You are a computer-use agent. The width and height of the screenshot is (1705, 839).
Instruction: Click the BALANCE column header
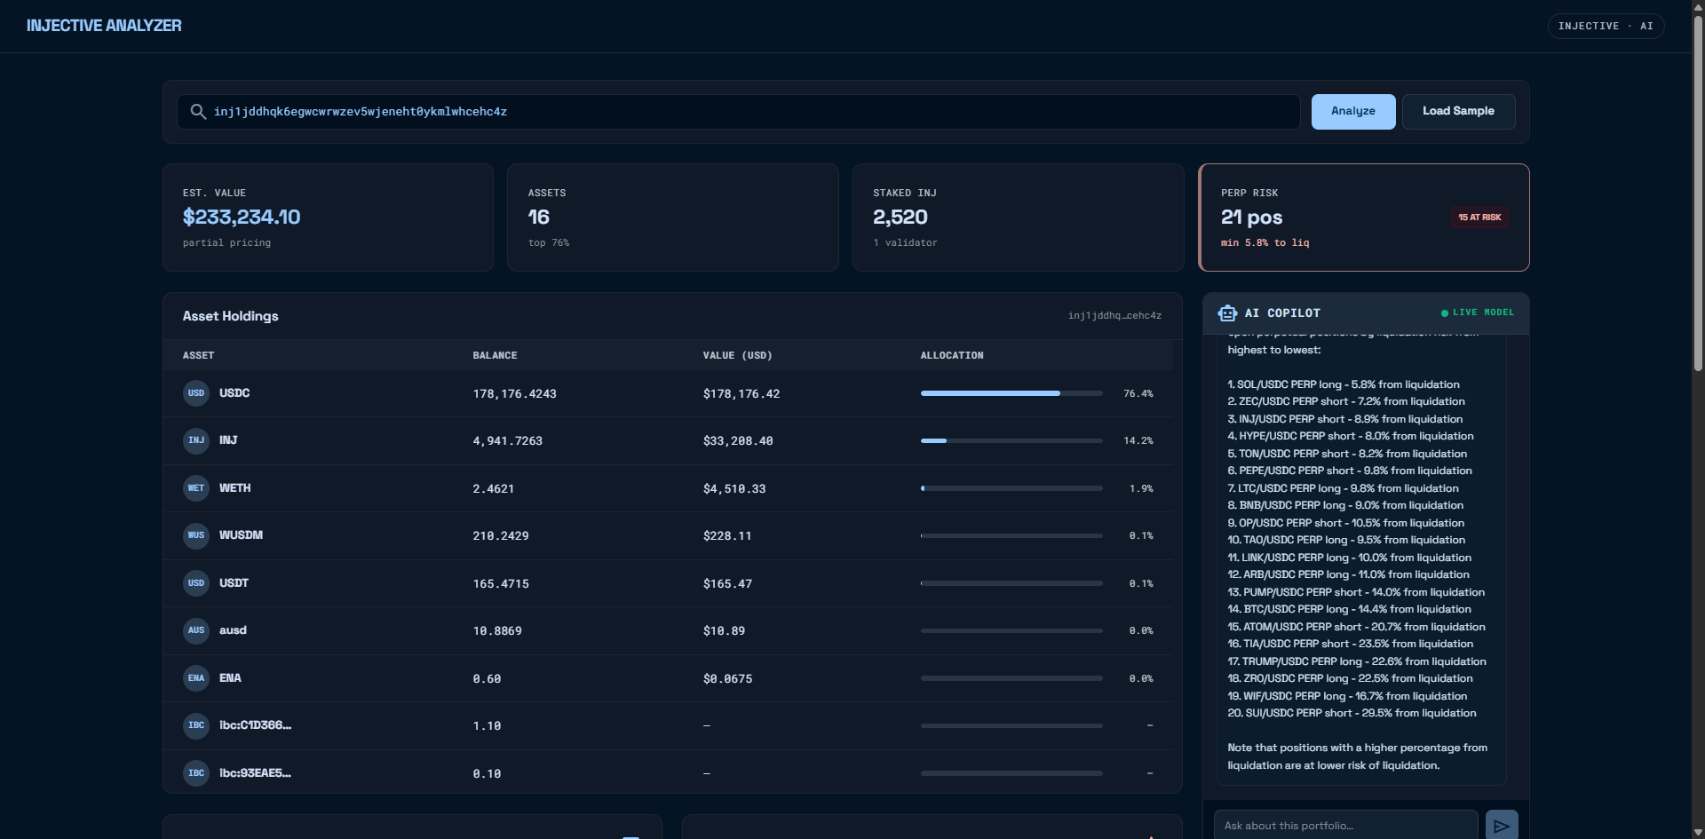tap(495, 356)
